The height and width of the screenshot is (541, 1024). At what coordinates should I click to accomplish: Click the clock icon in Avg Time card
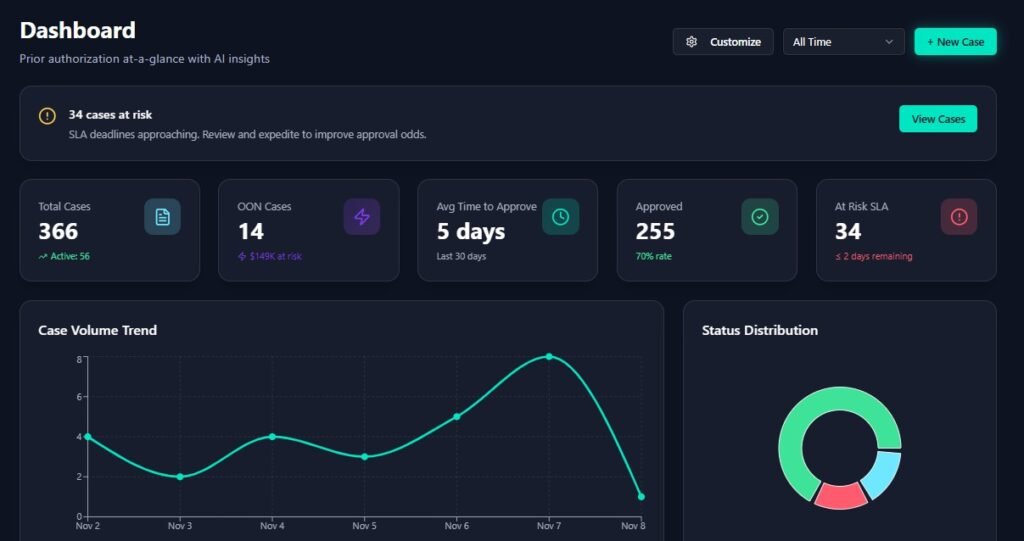(560, 217)
